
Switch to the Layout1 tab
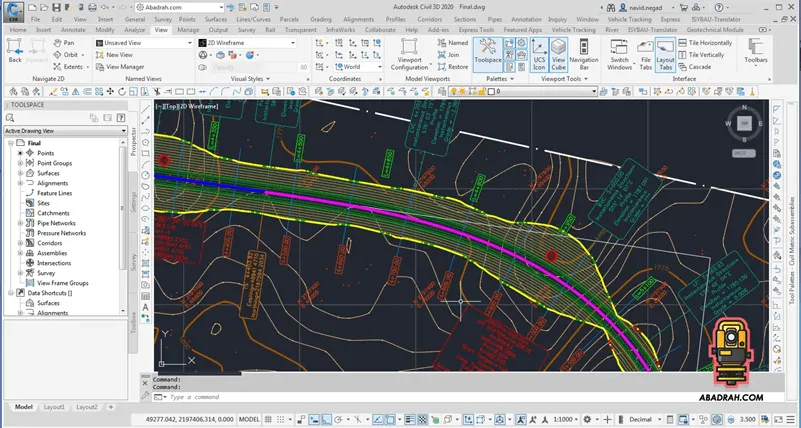click(x=54, y=408)
